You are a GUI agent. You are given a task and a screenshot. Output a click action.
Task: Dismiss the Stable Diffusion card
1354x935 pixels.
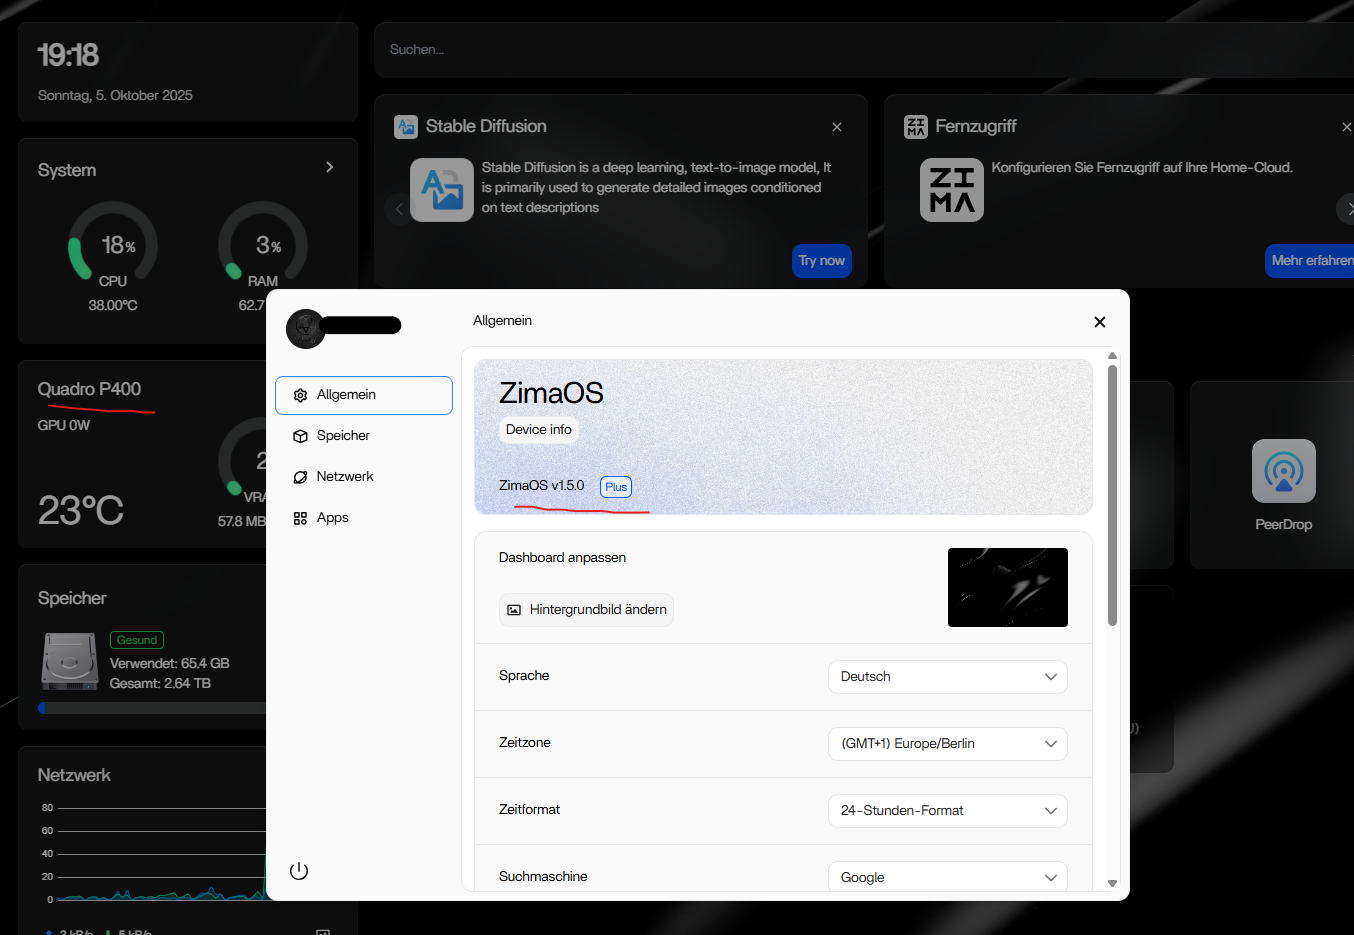tap(837, 127)
